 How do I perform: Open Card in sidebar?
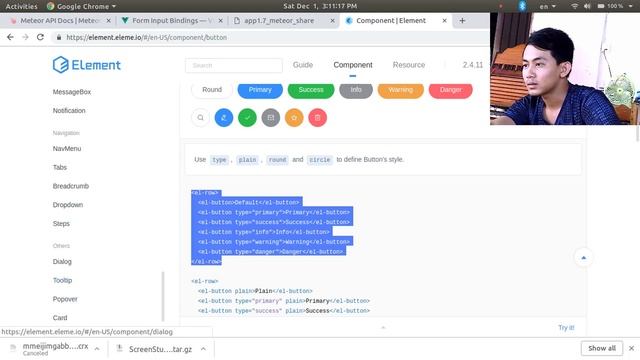60,318
